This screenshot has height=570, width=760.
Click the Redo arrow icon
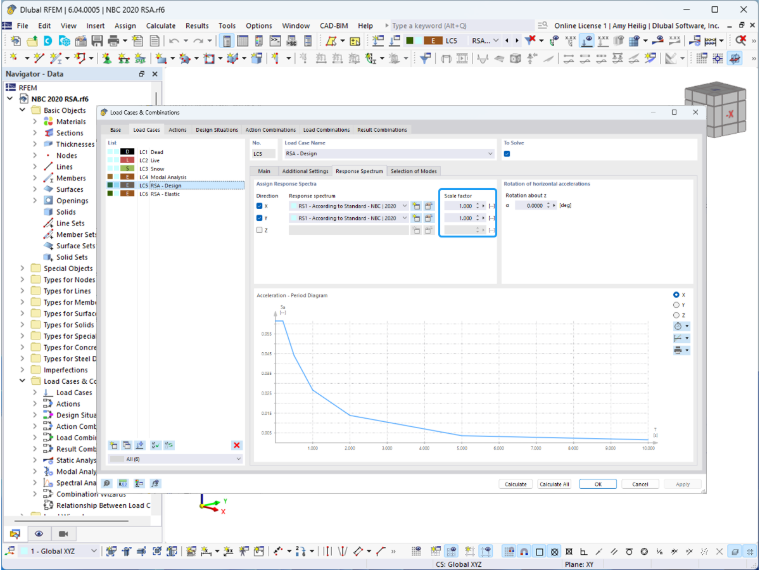coord(198,41)
